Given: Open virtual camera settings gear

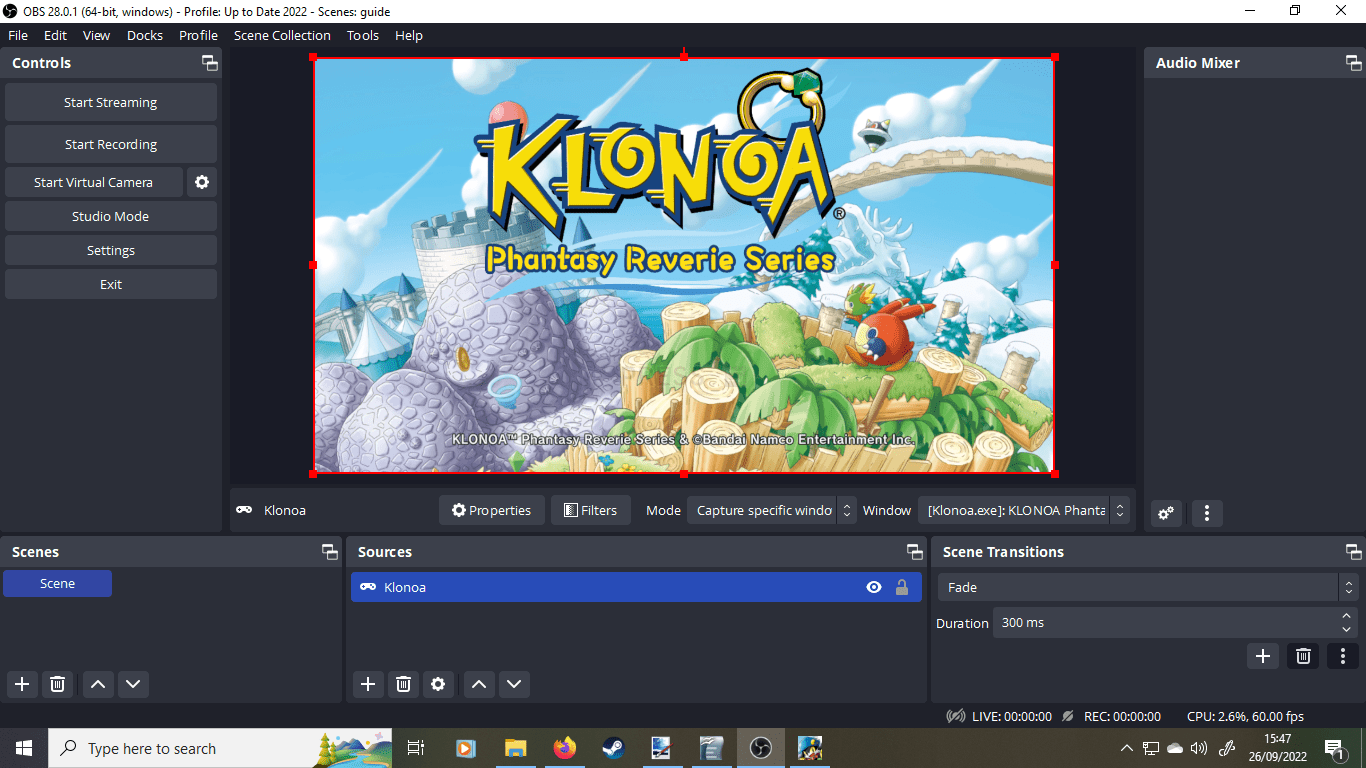Looking at the screenshot, I should pyautogui.click(x=202, y=182).
